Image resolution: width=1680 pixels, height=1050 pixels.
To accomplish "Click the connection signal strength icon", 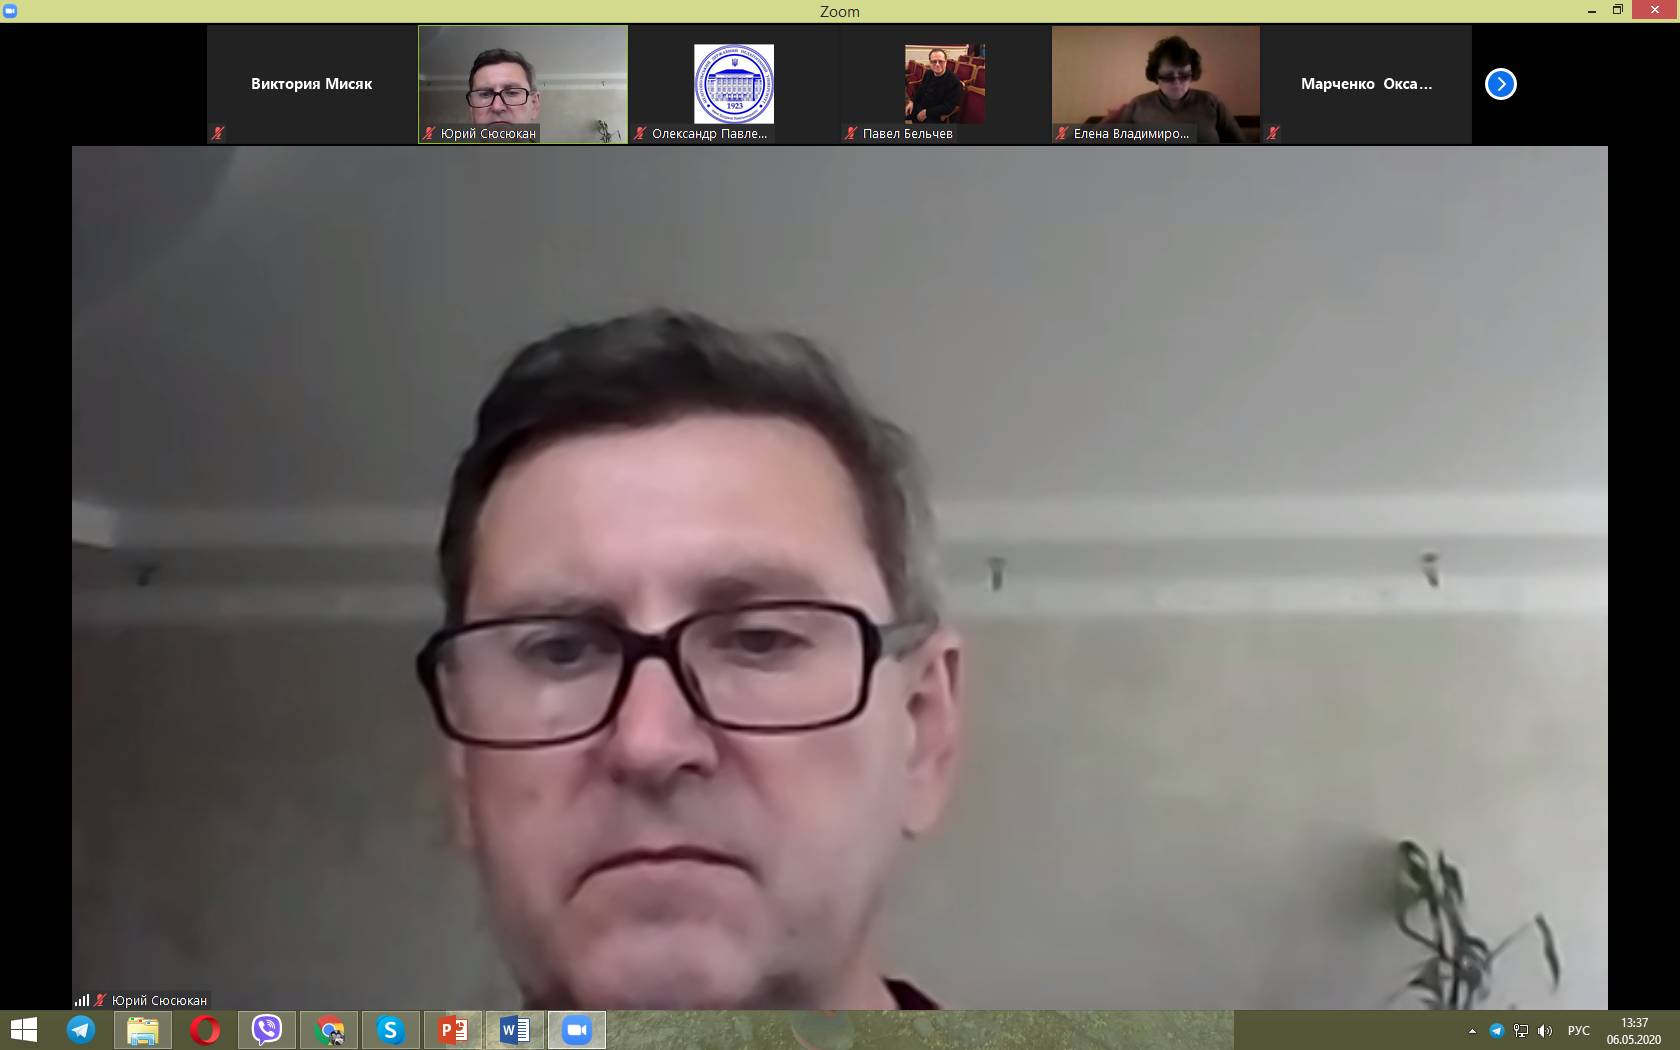I will (x=81, y=1000).
